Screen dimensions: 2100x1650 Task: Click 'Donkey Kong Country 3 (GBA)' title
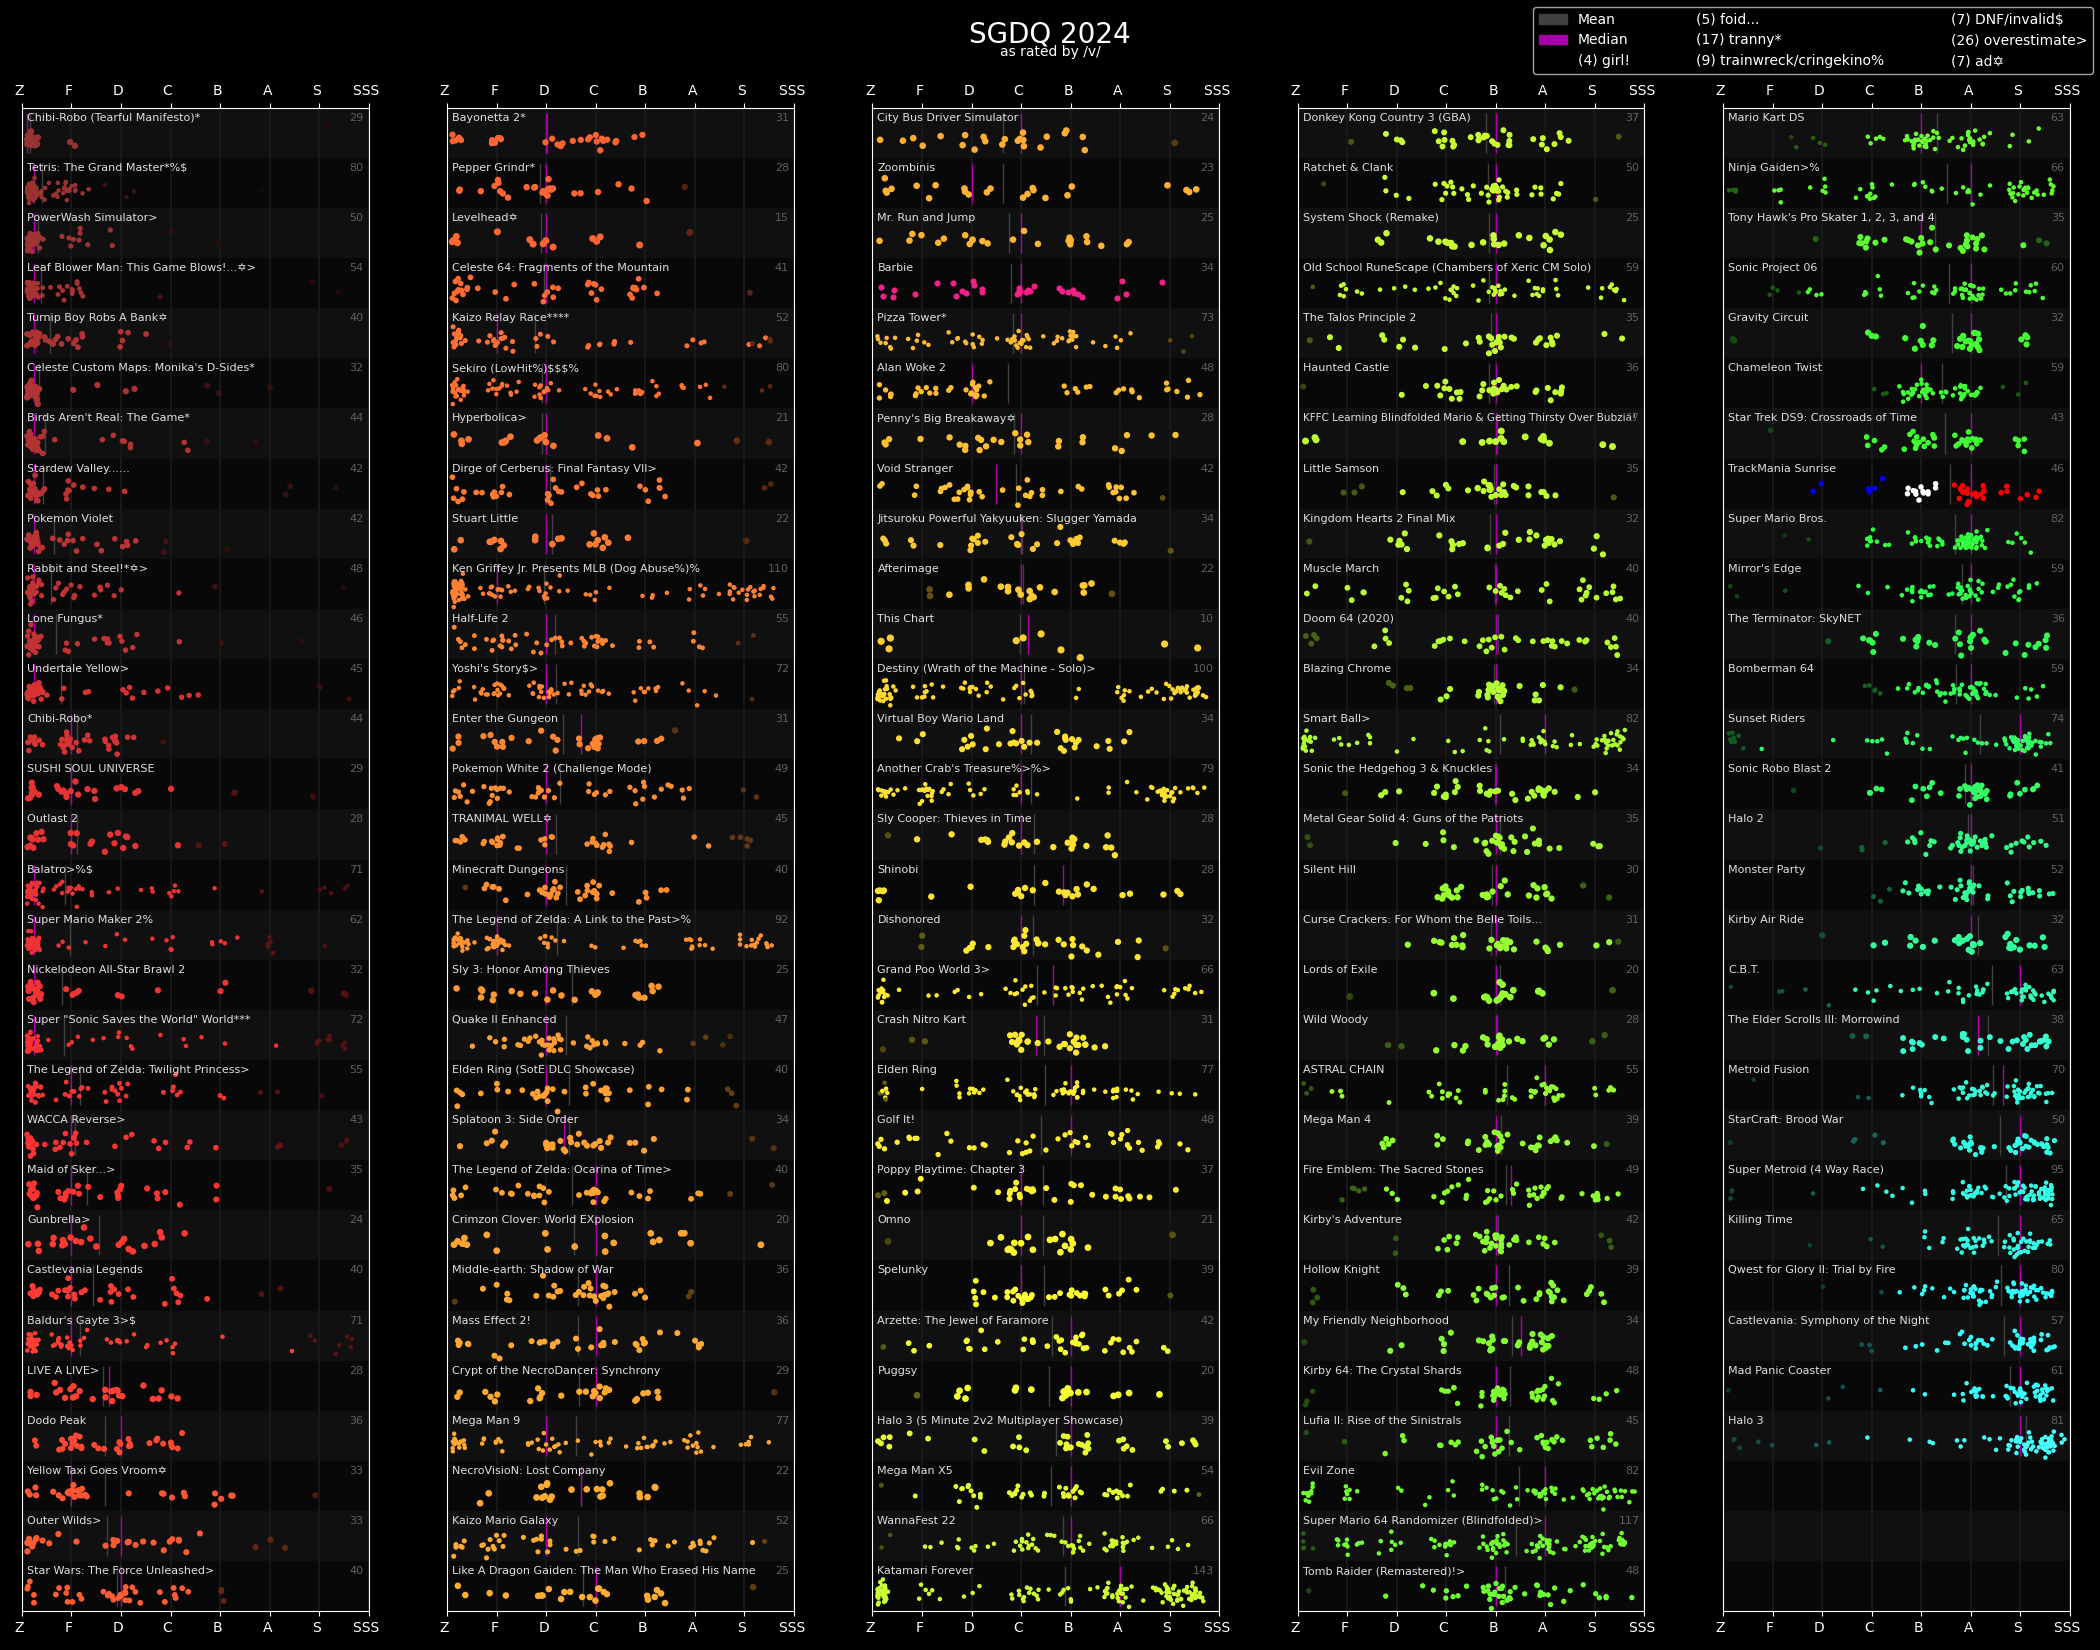coord(1386,117)
